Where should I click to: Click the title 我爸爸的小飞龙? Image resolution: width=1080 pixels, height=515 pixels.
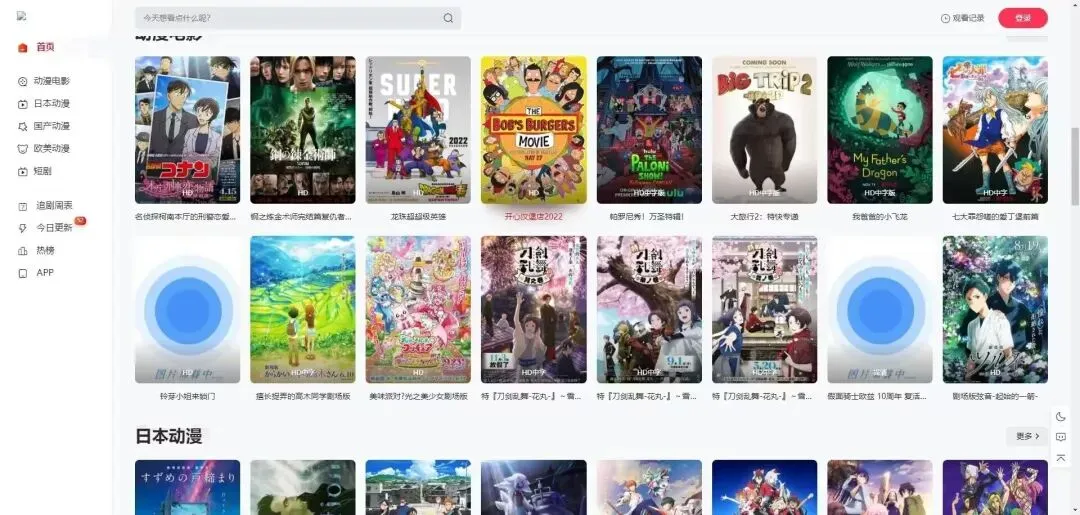tap(880, 217)
